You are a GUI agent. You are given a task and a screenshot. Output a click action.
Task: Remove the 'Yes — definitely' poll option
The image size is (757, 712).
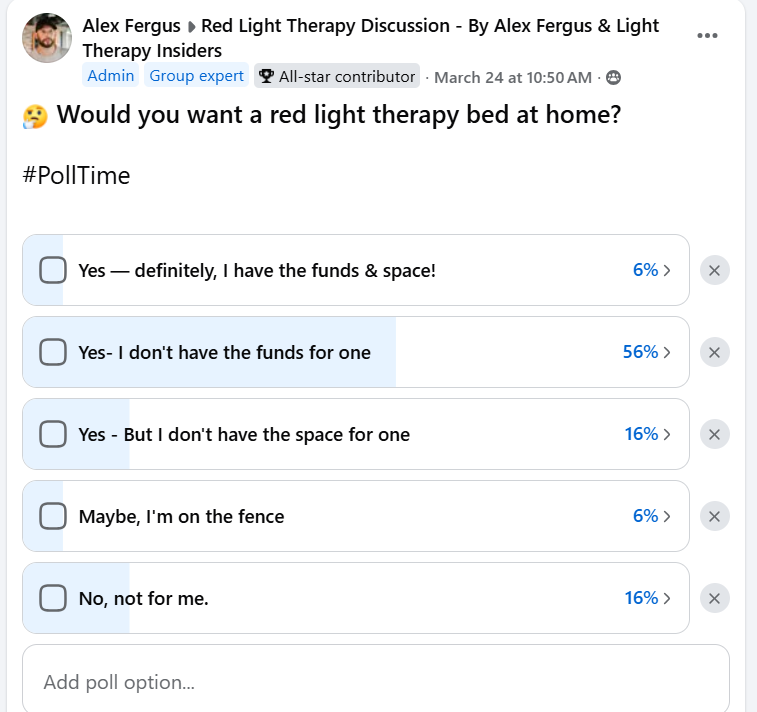714,270
